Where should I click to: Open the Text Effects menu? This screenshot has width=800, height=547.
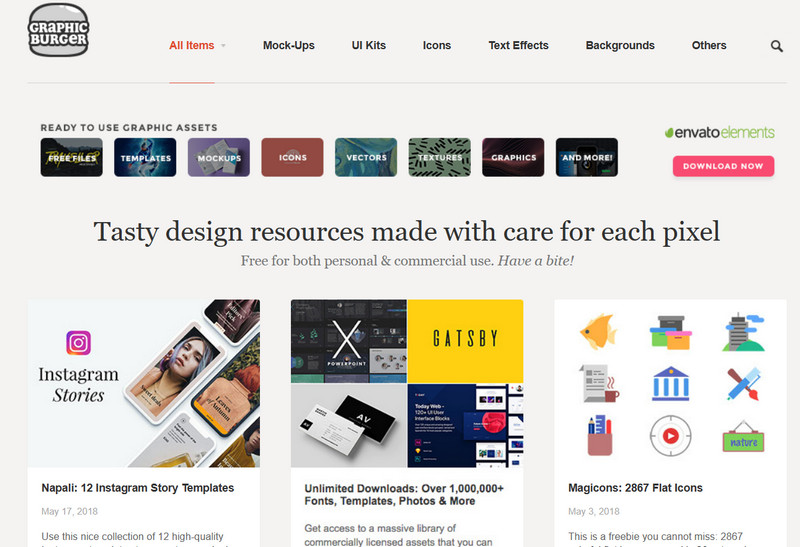pyautogui.click(x=518, y=45)
